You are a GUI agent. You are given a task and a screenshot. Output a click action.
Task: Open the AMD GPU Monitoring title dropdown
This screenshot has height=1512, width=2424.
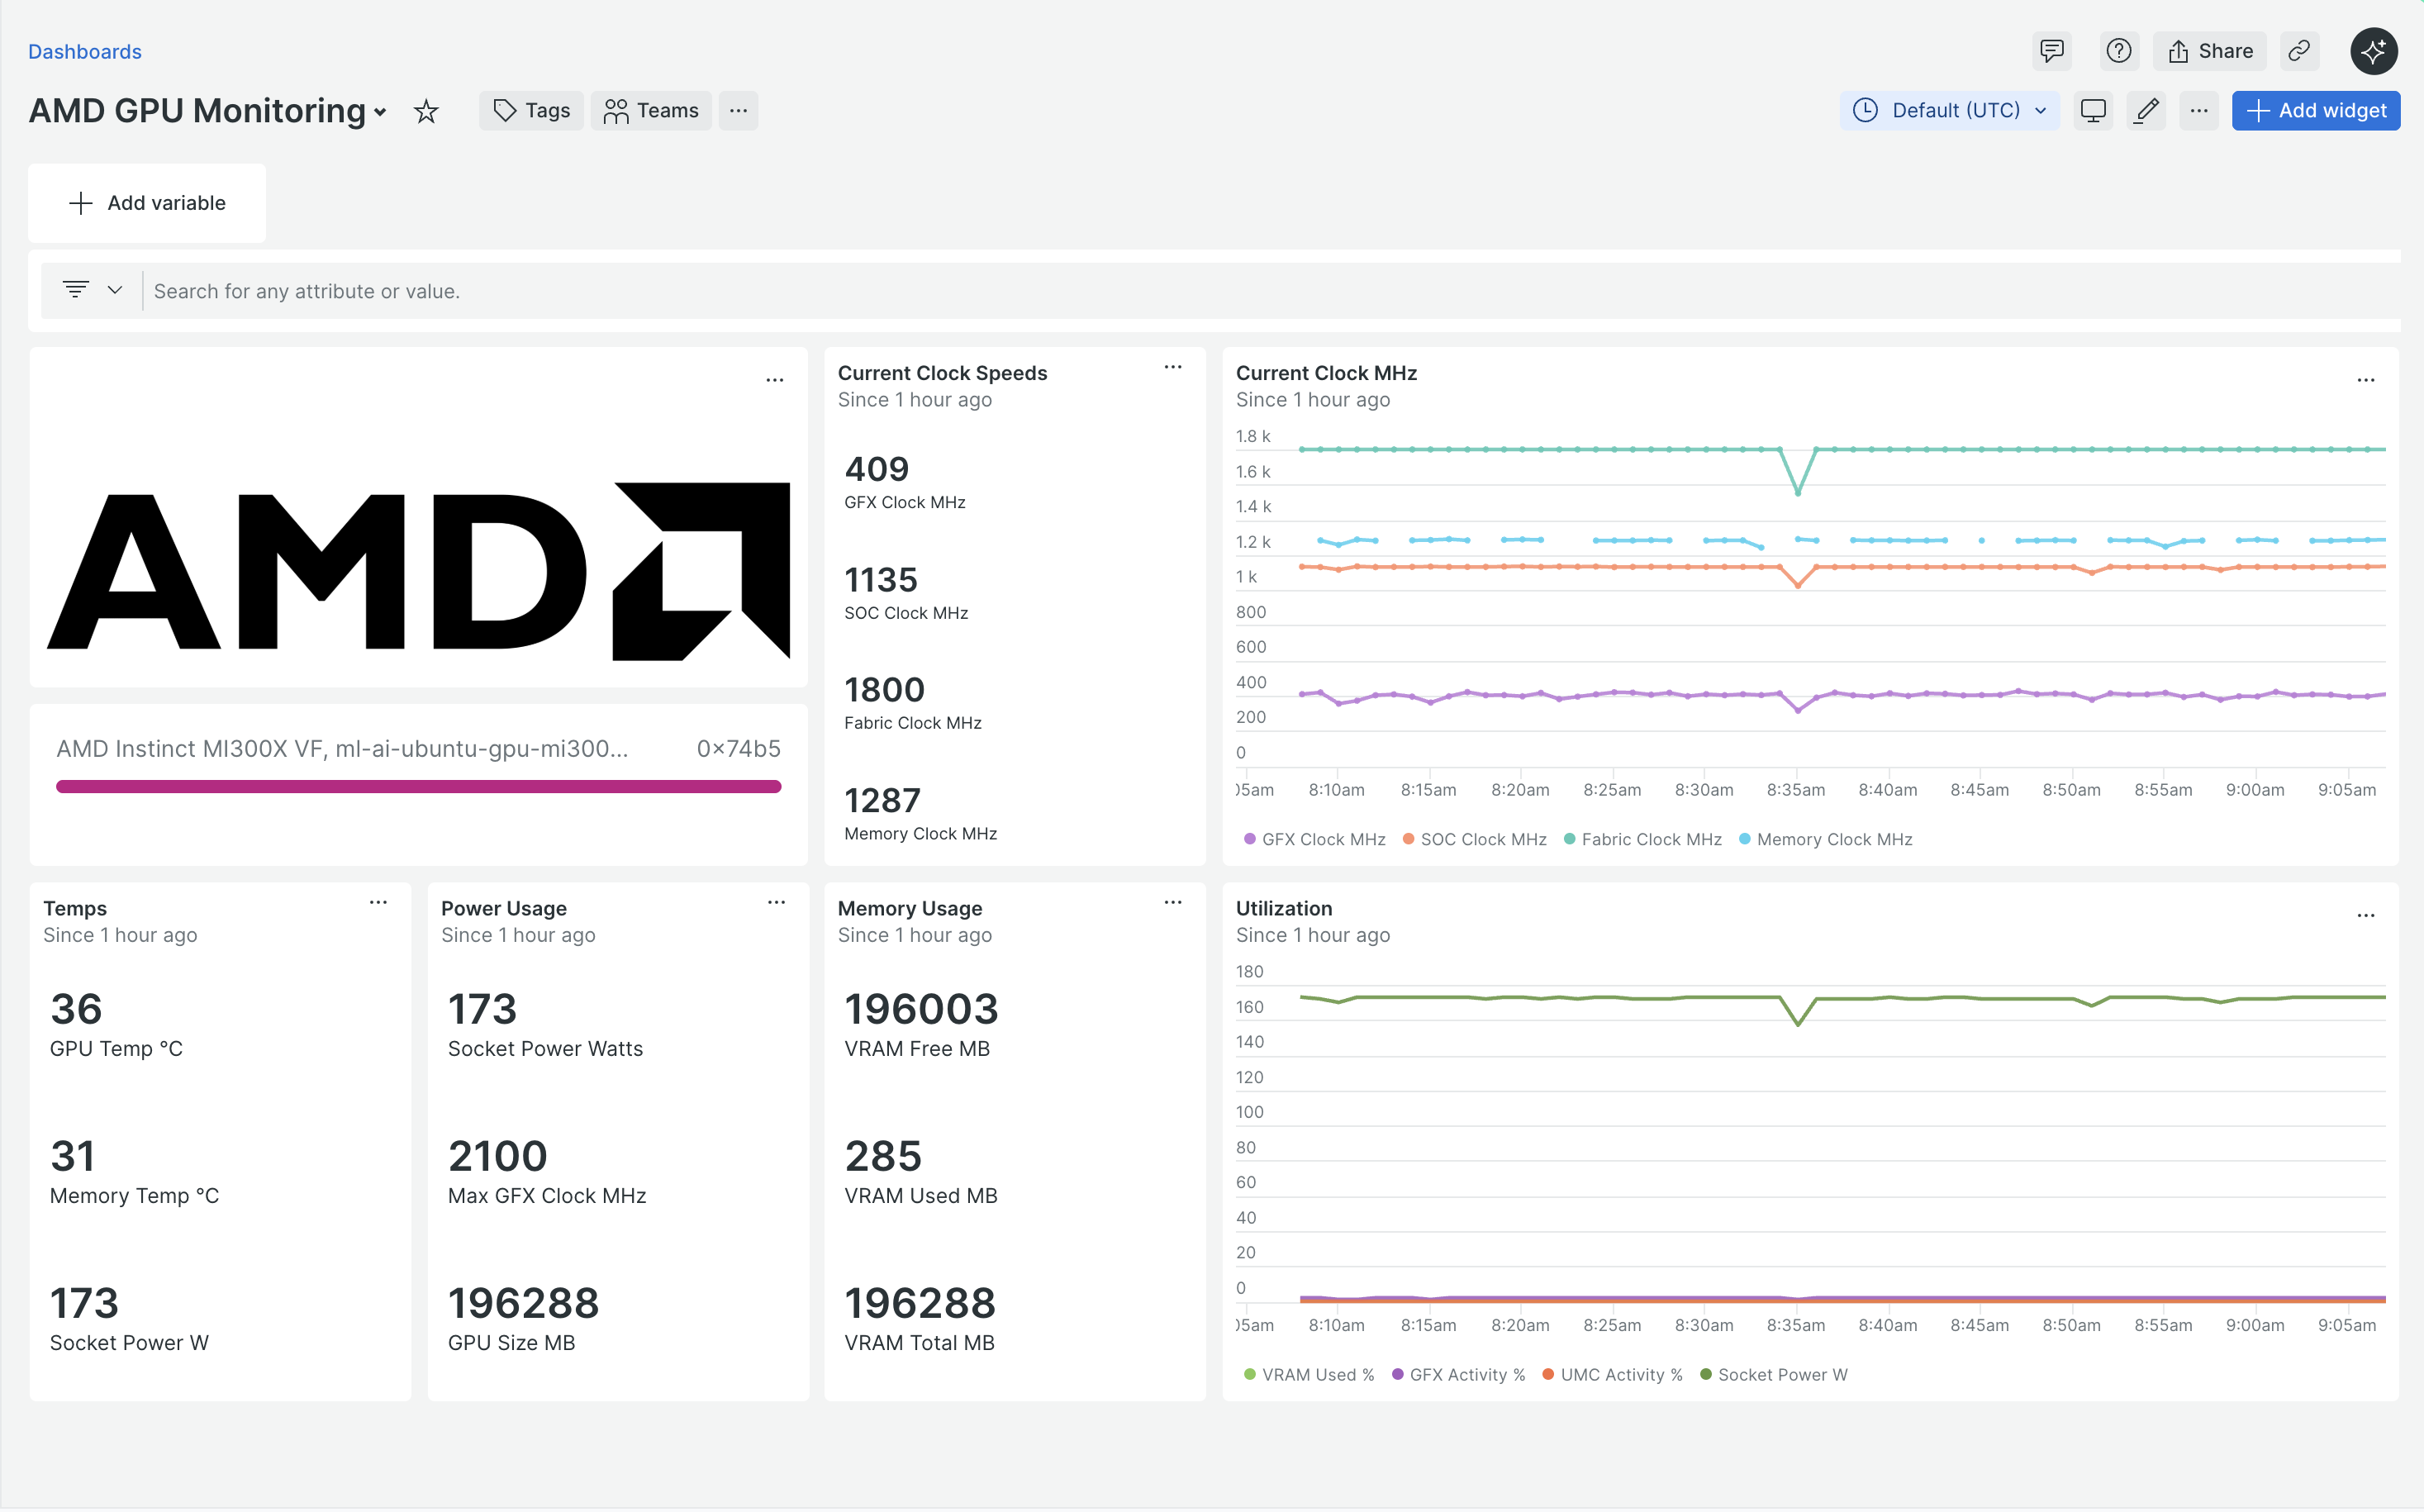(x=380, y=113)
